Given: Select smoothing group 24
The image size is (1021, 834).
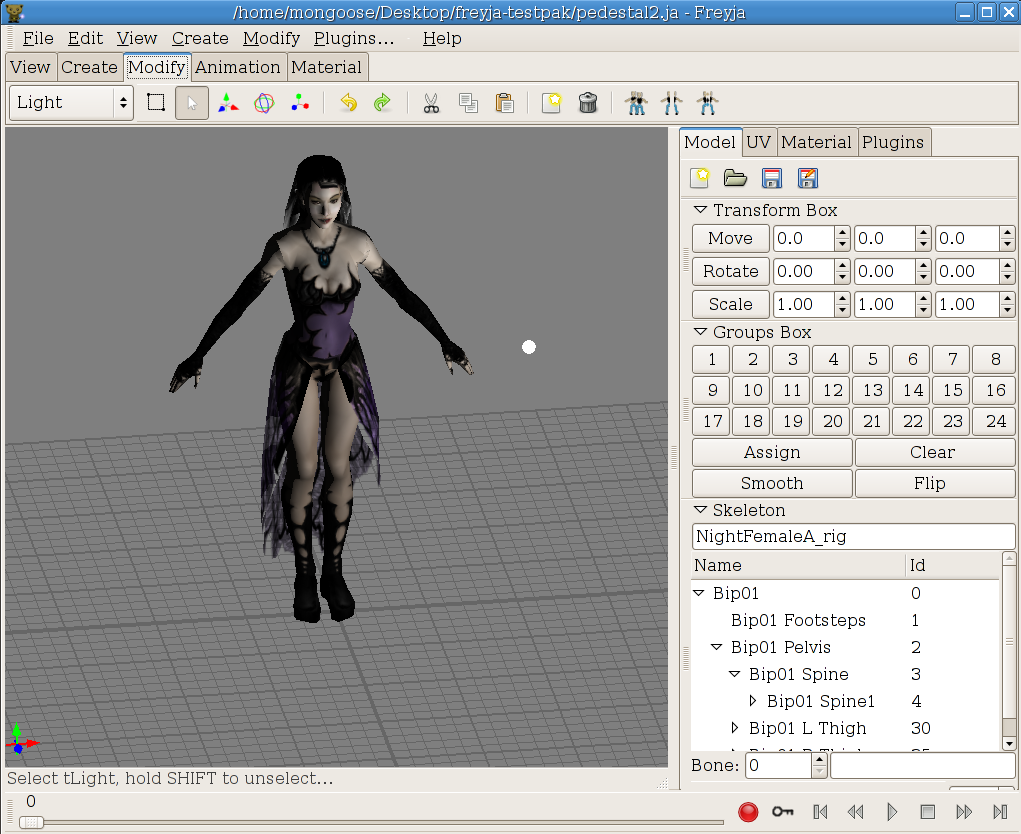Looking at the screenshot, I should tap(996, 421).
